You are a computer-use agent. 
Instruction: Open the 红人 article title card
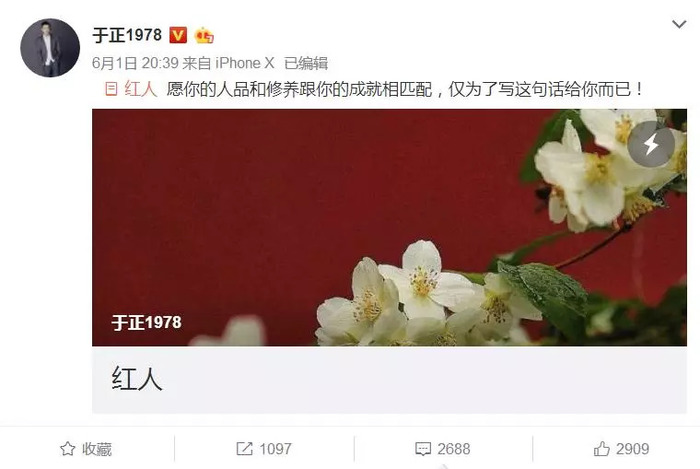[x=389, y=380]
